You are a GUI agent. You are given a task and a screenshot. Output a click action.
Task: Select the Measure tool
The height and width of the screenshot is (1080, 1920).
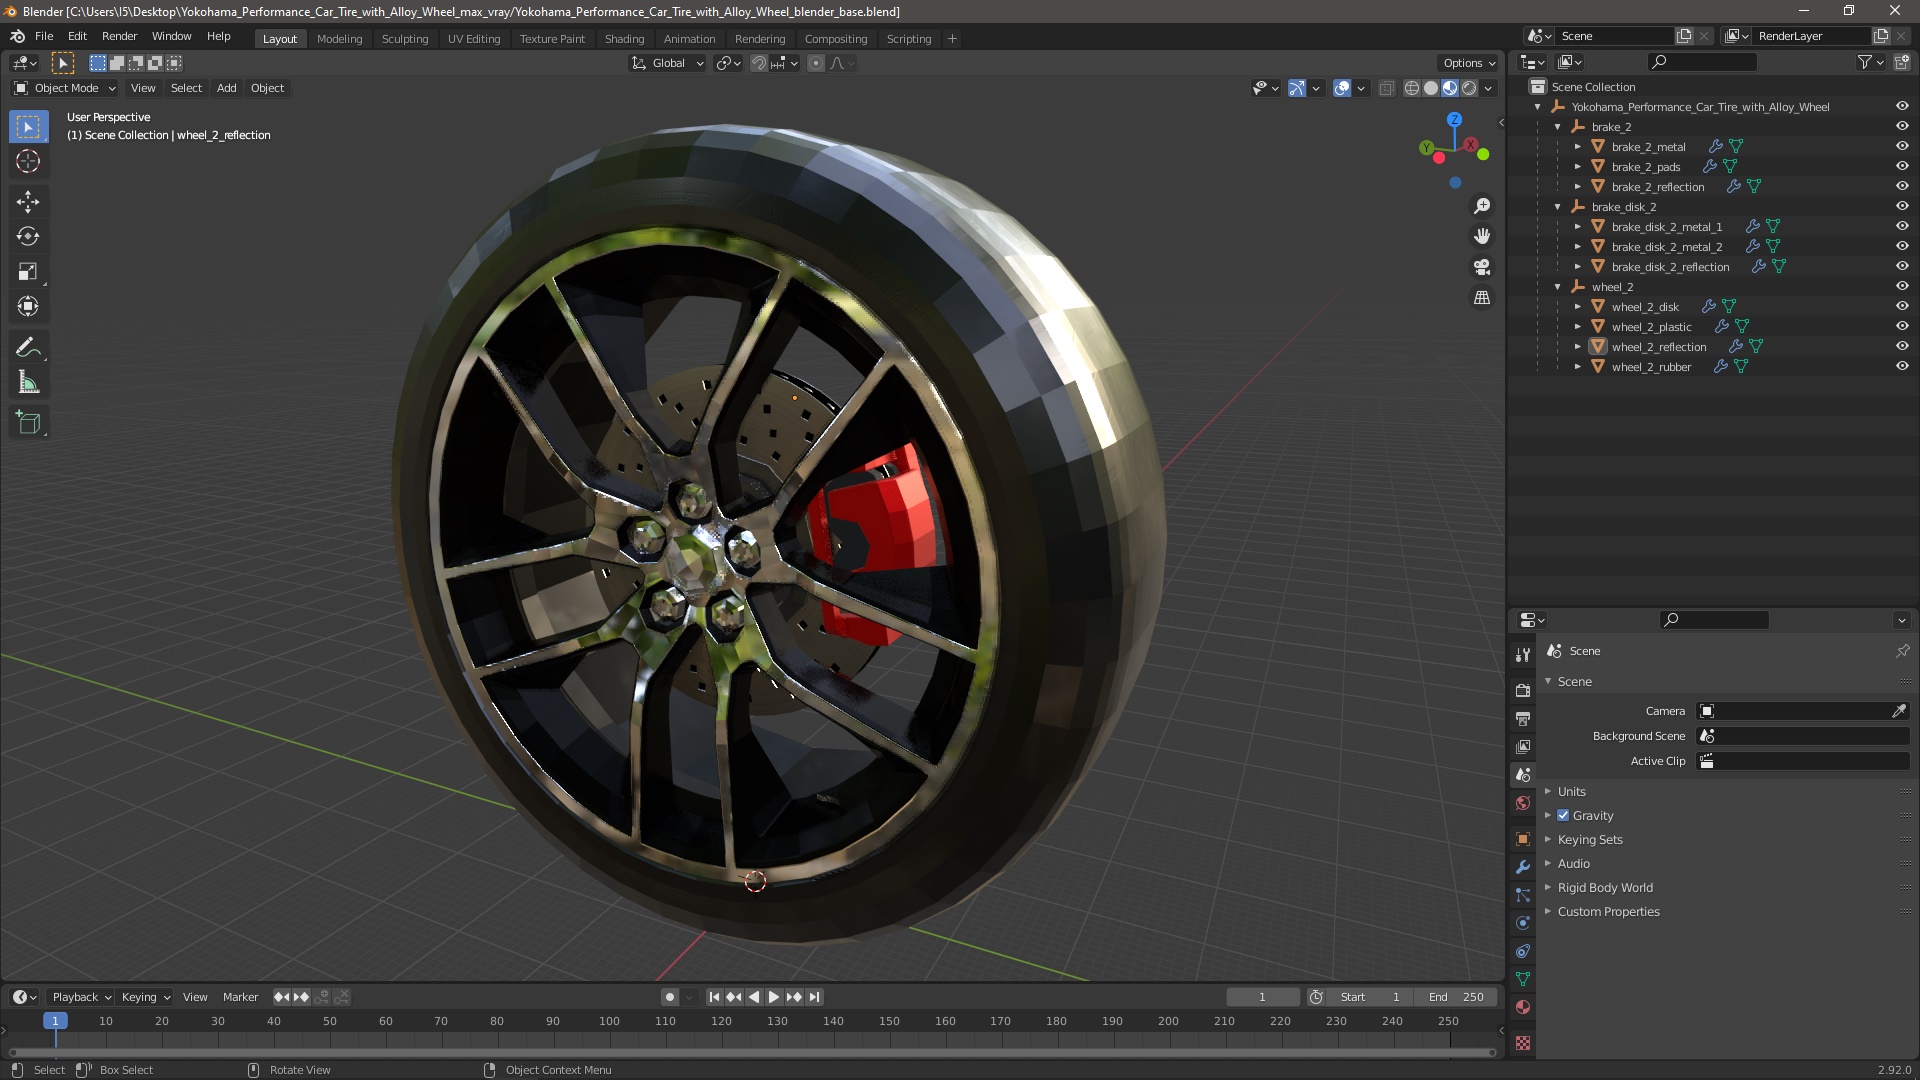point(28,383)
